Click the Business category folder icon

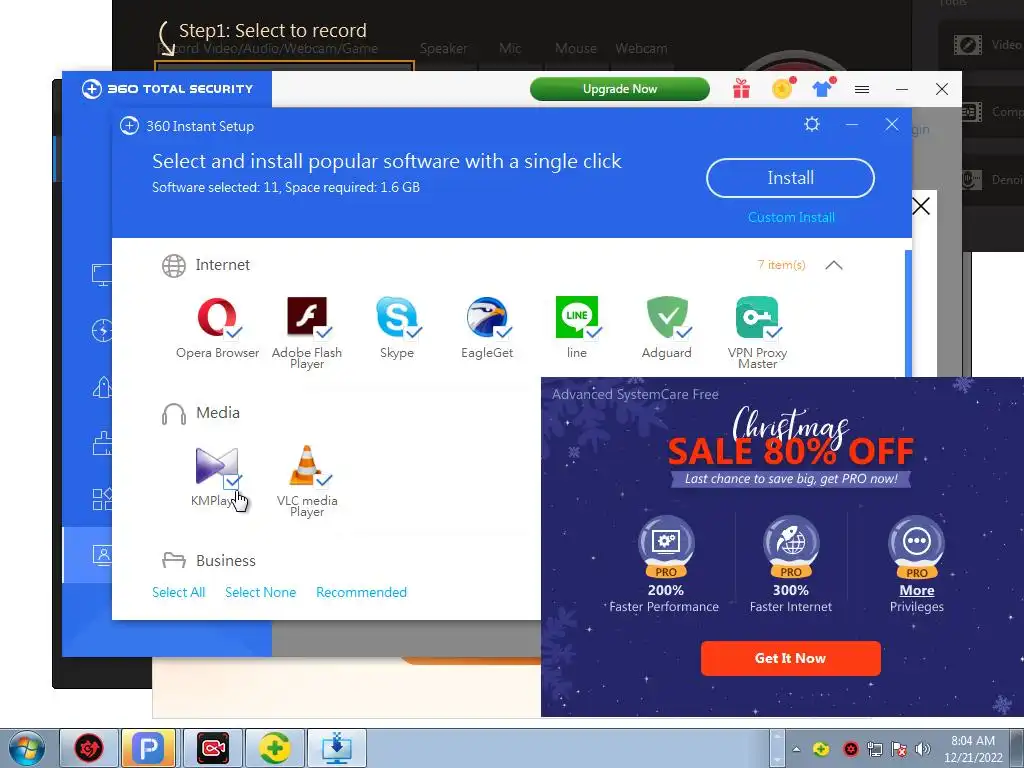pos(174,560)
